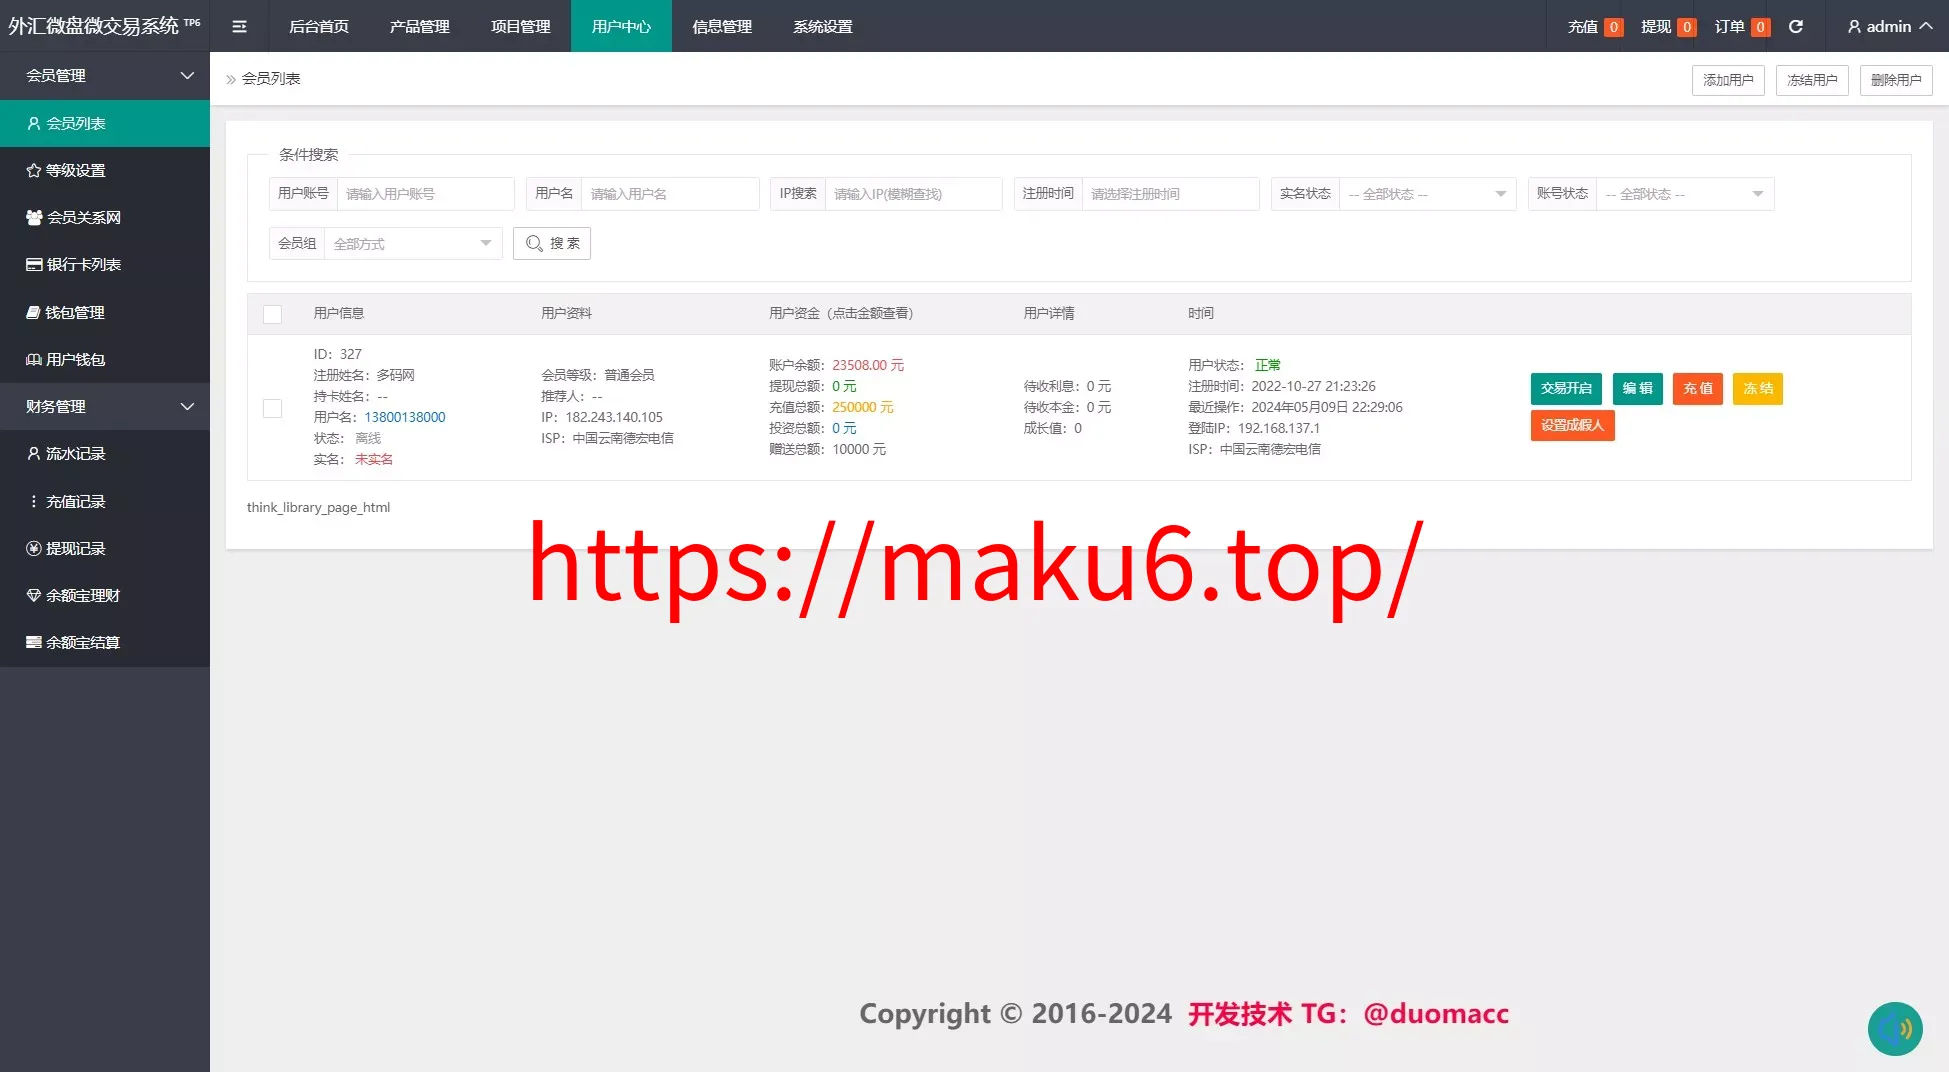Open 用户钱包 sidebar item
Screen dimensions: 1949x1072
[105, 359]
